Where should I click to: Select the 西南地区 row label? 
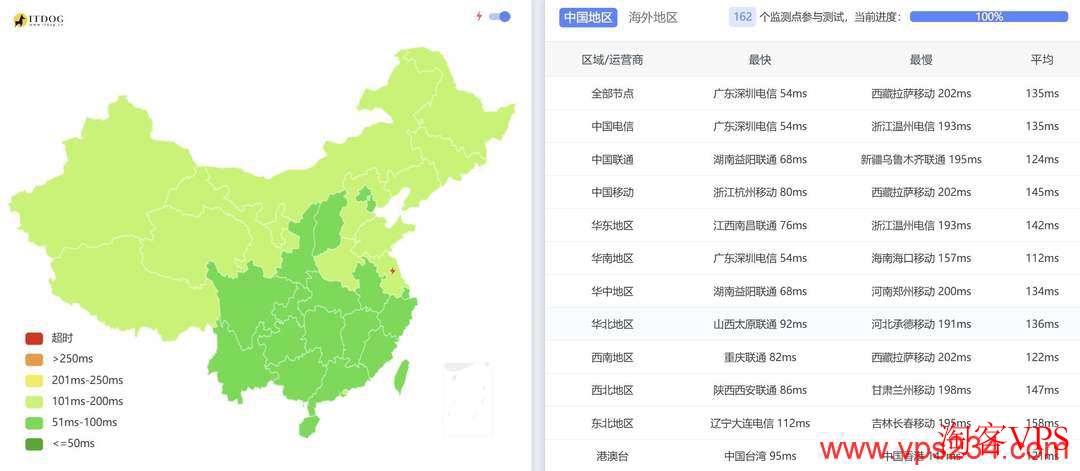pyautogui.click(x=612, y=357)
